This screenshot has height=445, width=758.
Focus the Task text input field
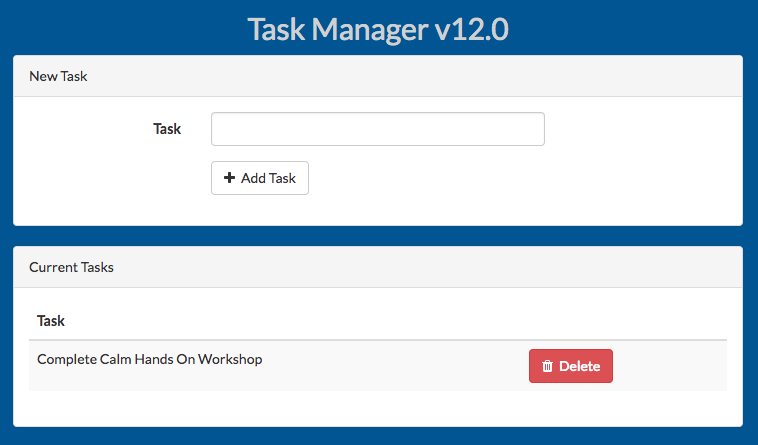[x=378, y=129]
